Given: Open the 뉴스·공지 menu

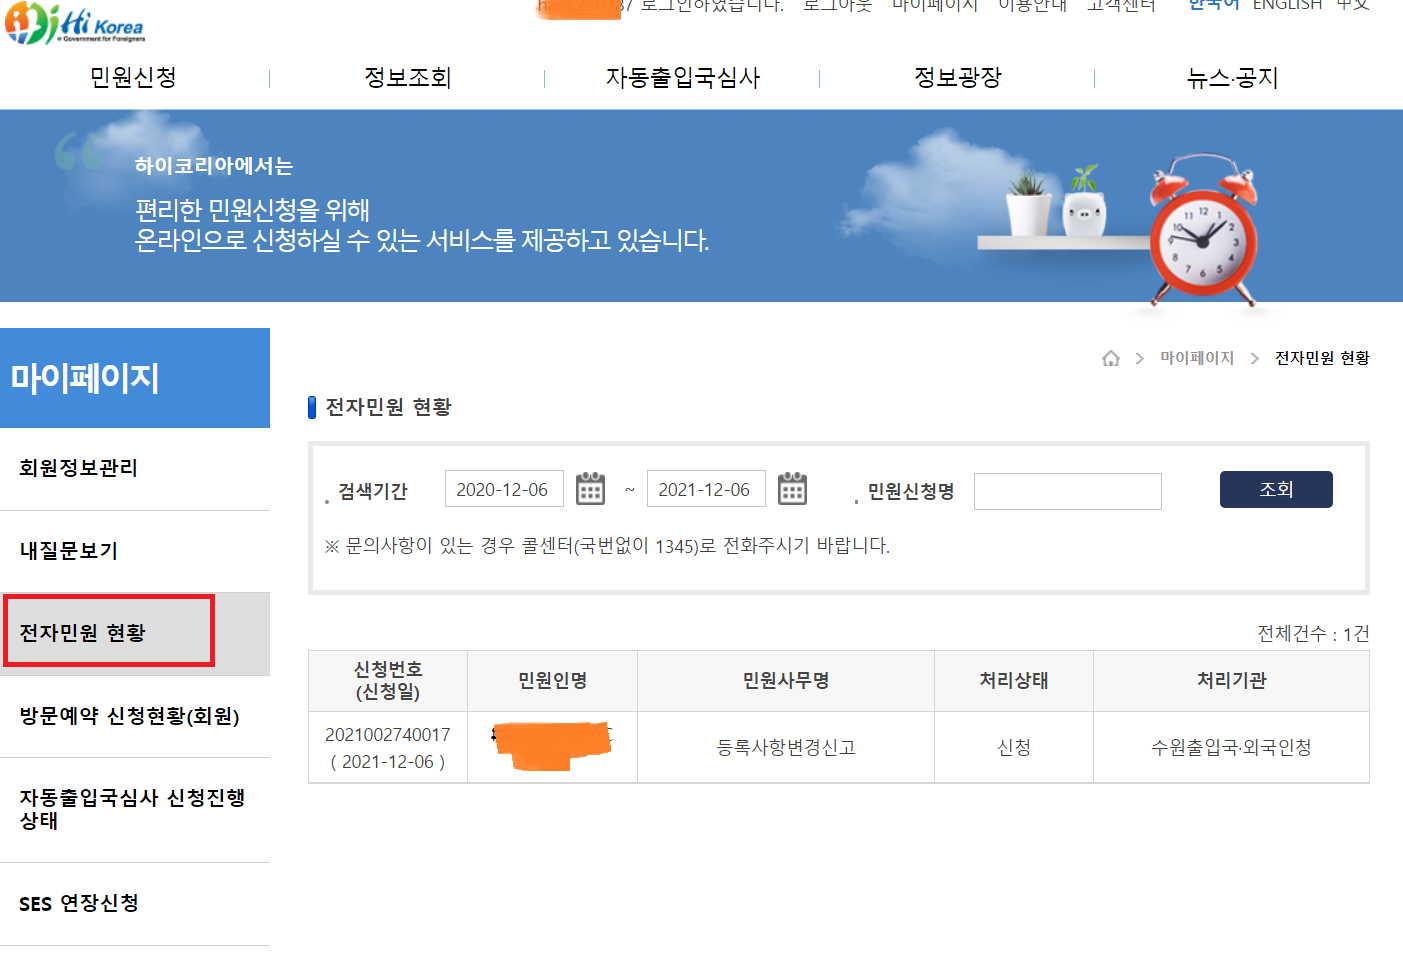Looking at the screenshot, I should pyautogui.click(x=1232, y=78).
